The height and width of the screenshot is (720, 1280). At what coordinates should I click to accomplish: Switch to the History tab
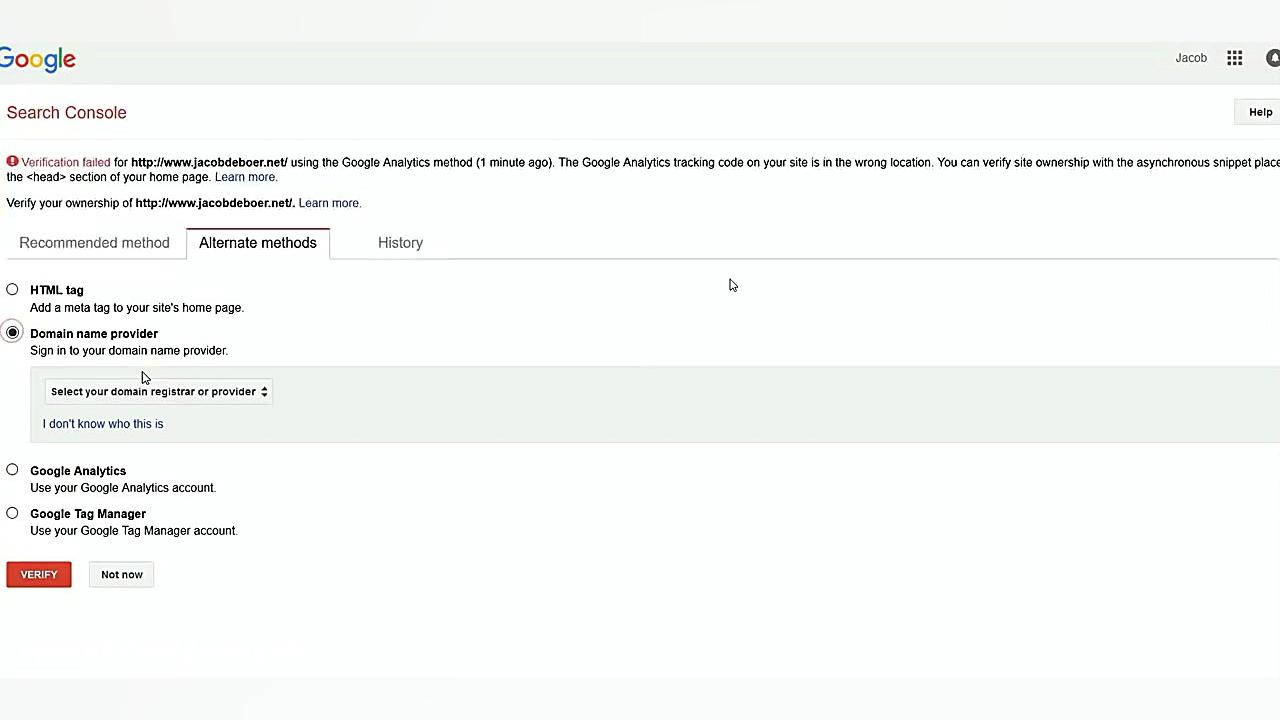(400, 243)
